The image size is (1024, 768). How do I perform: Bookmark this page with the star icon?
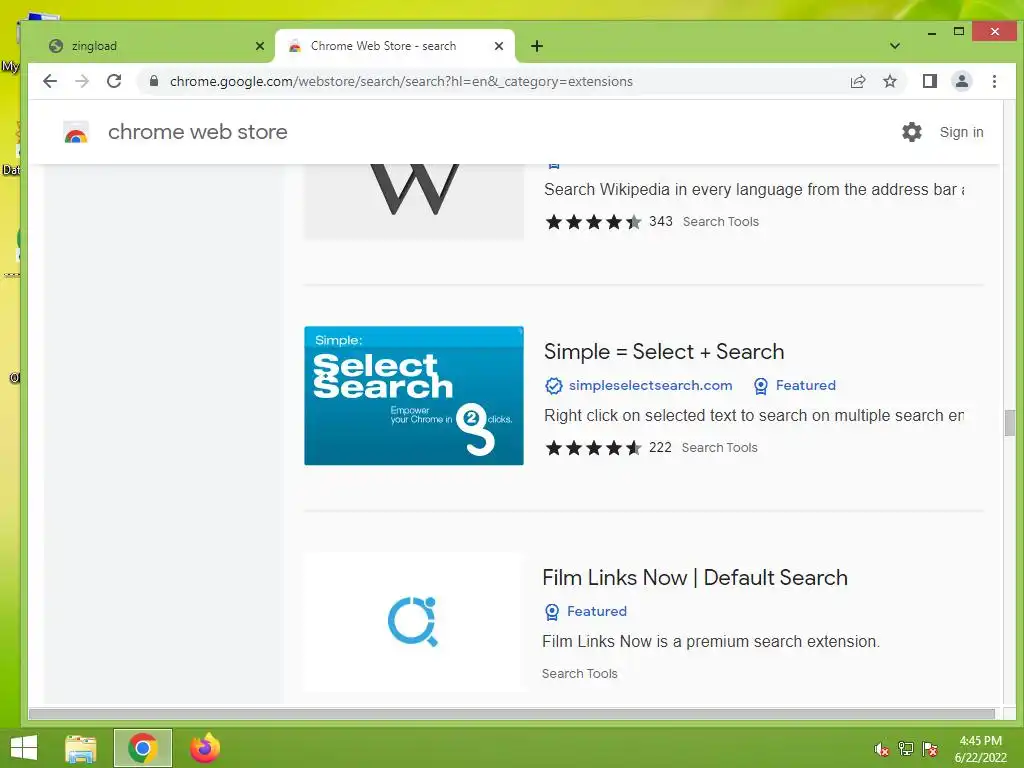tap(889, 81)
